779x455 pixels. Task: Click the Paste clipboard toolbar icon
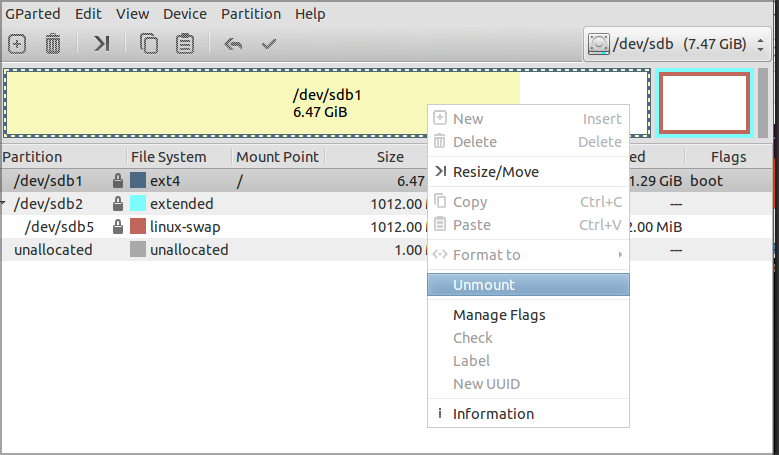pos(185,44)
